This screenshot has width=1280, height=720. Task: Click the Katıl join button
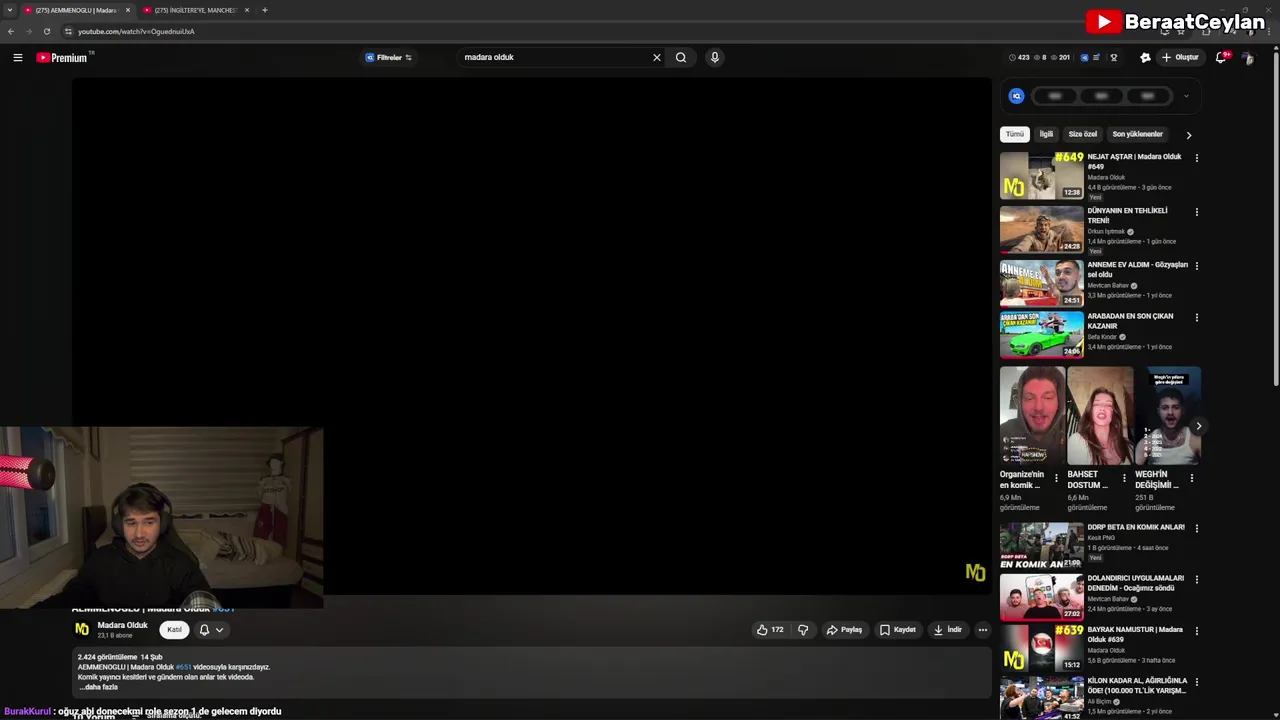174,630
